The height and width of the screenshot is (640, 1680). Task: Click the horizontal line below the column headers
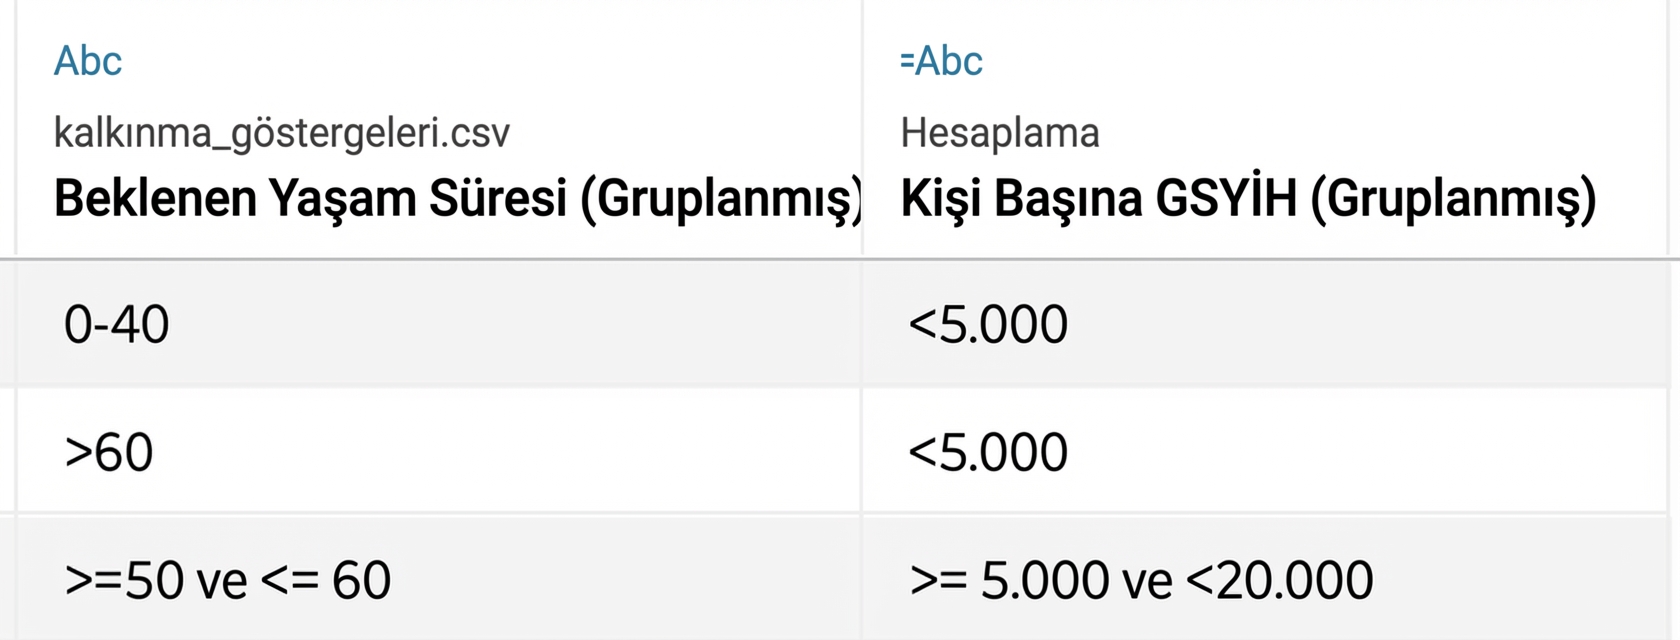840,260
